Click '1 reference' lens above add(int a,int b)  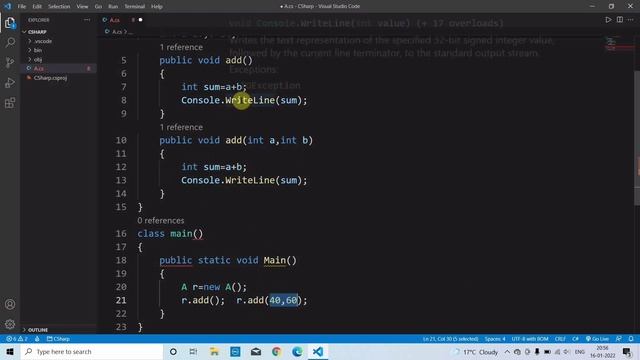click(181, 127)
